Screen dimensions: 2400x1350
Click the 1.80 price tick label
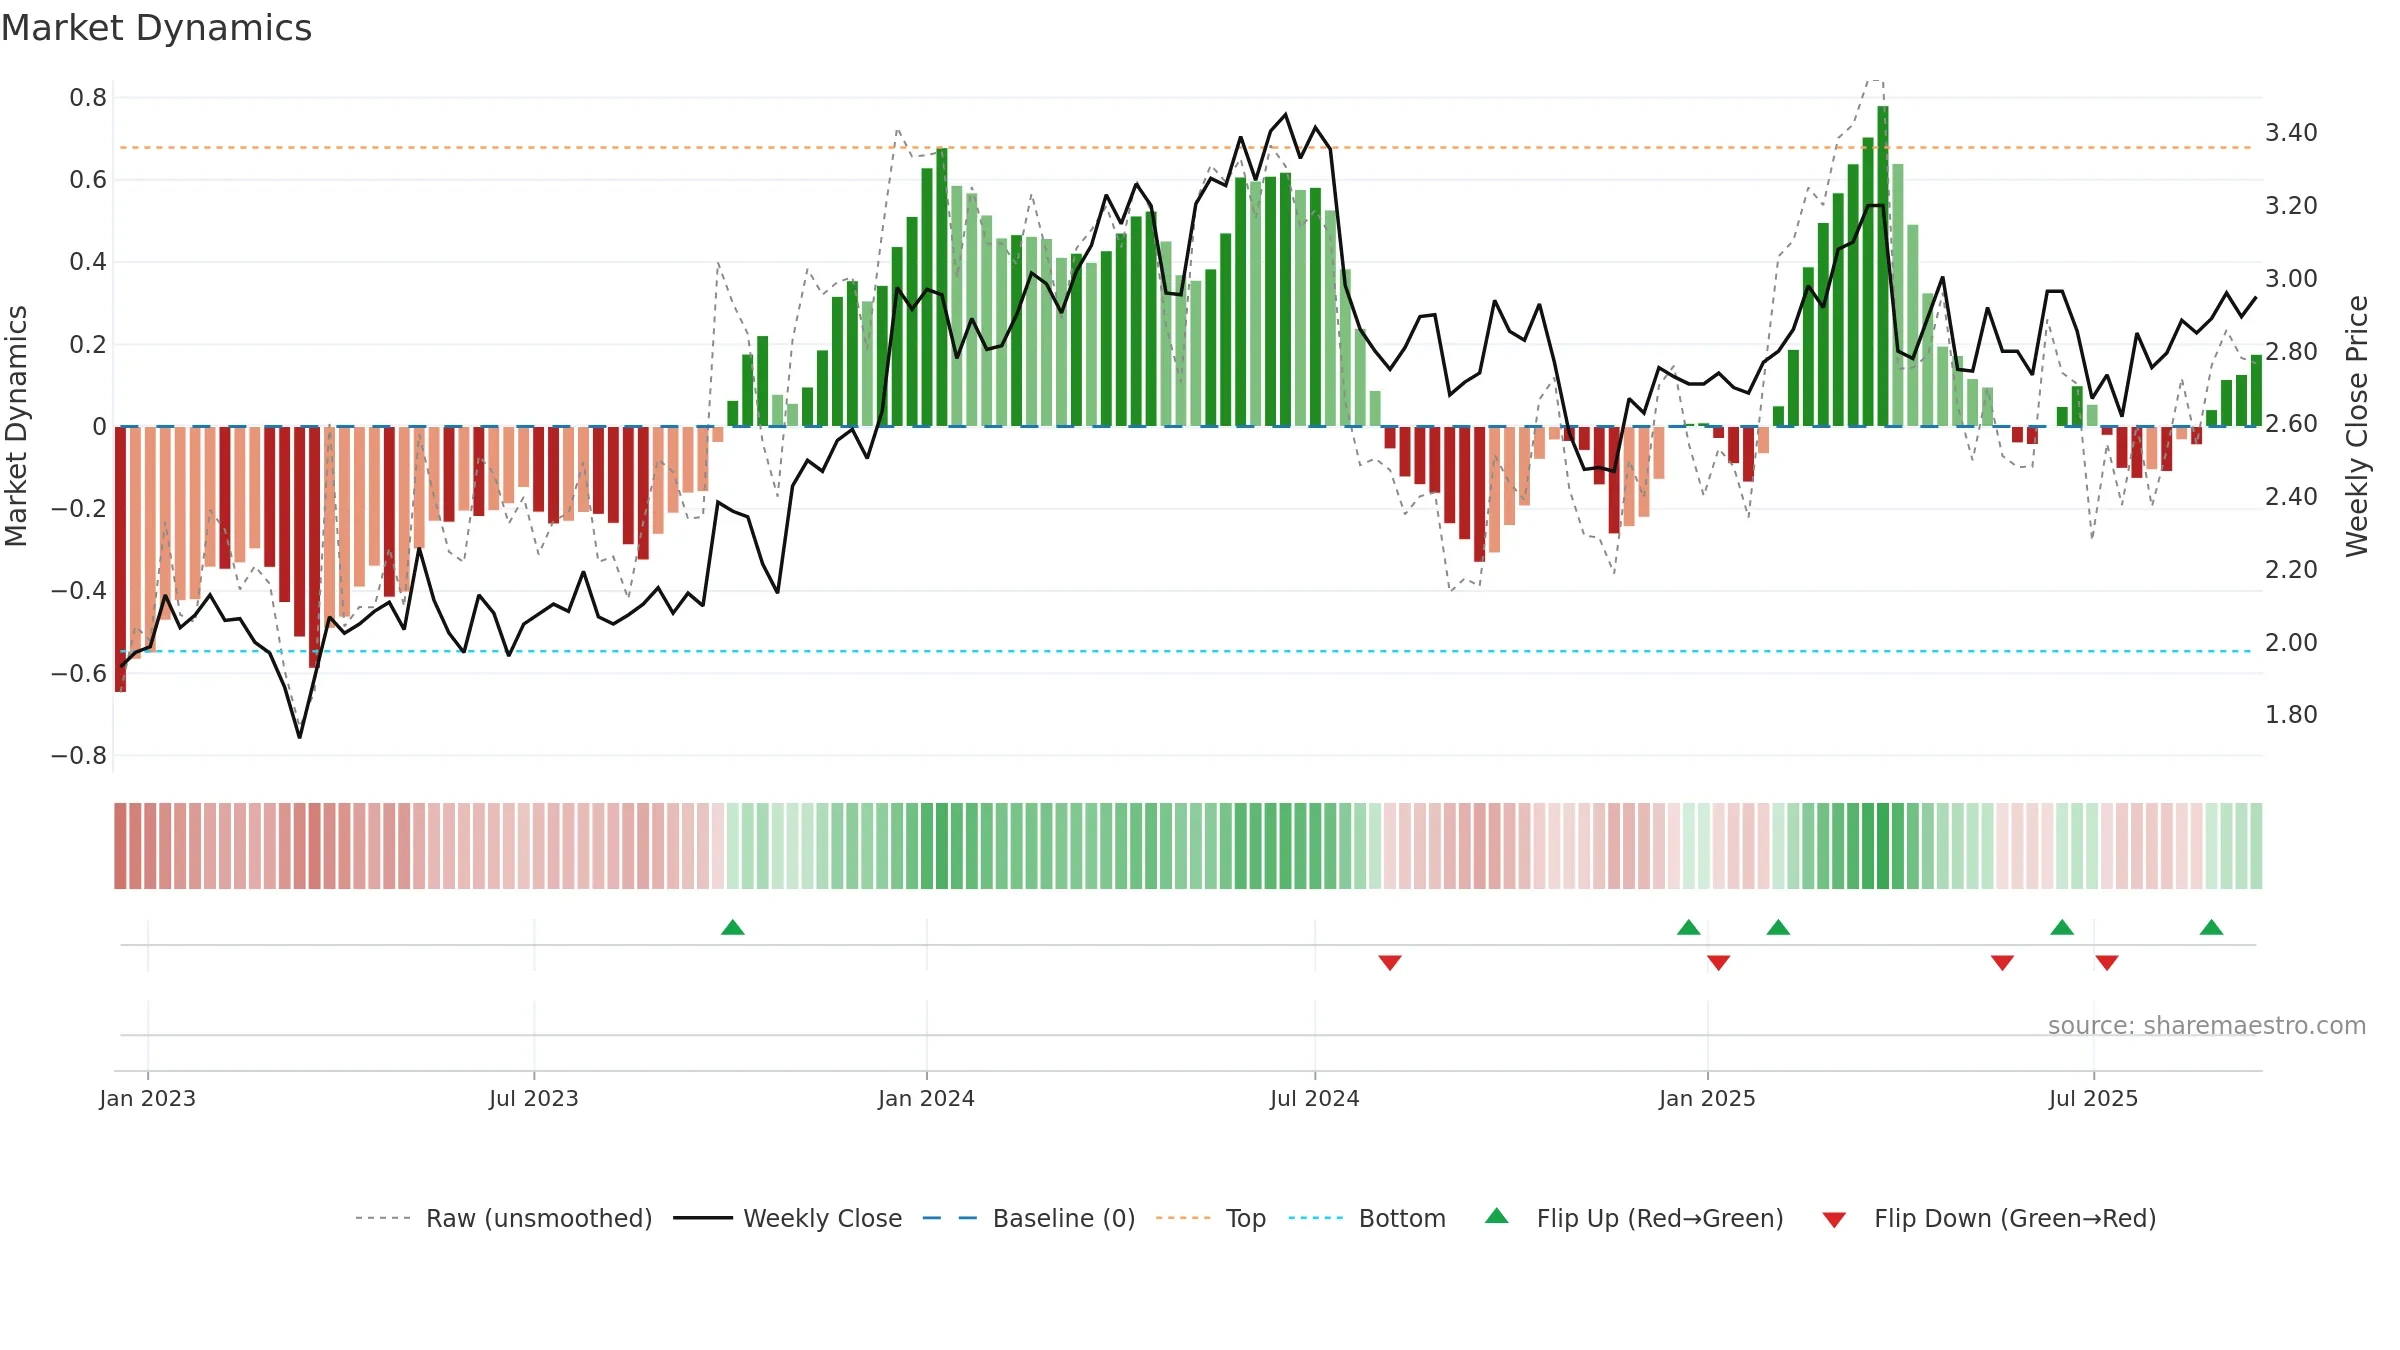click(x=2291, y=715)
